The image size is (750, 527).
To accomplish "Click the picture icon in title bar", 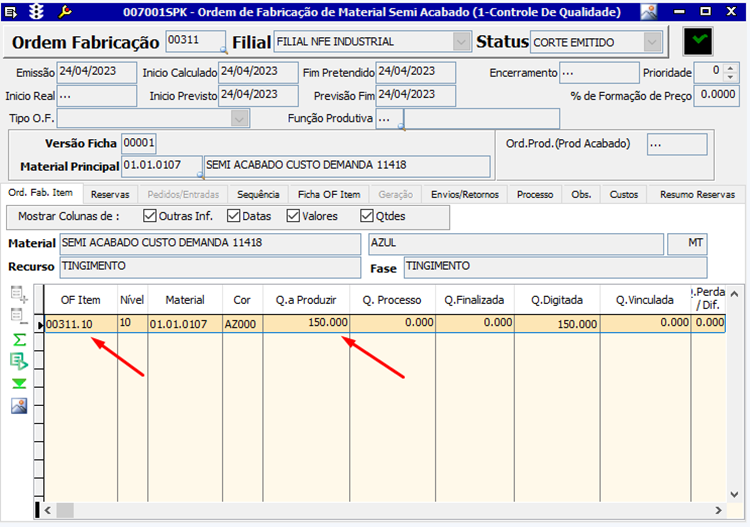I will tap(649, 11).
